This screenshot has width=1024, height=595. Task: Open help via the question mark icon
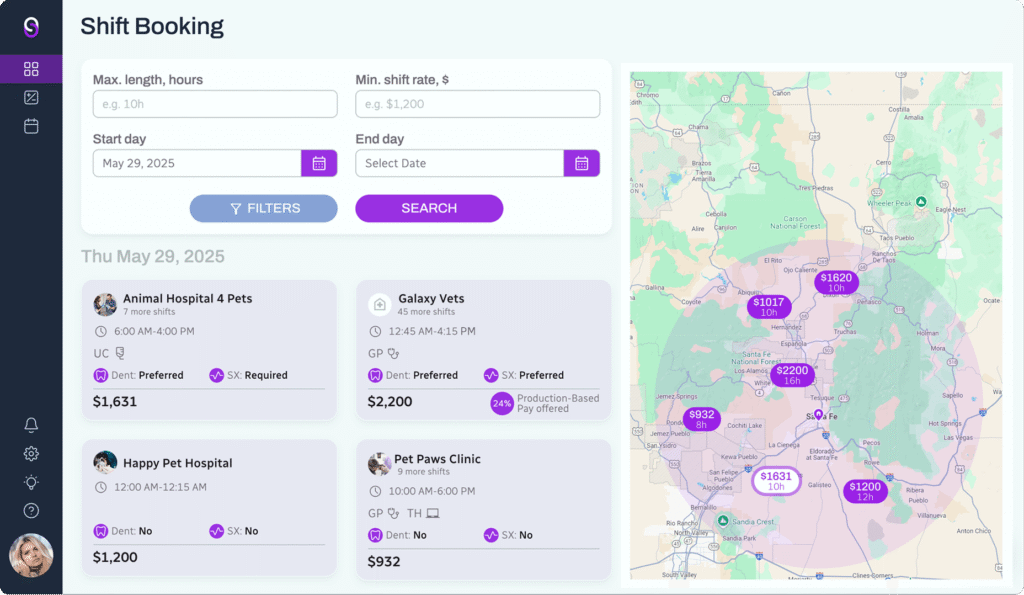pyautogui.click(x=31, y=510)
